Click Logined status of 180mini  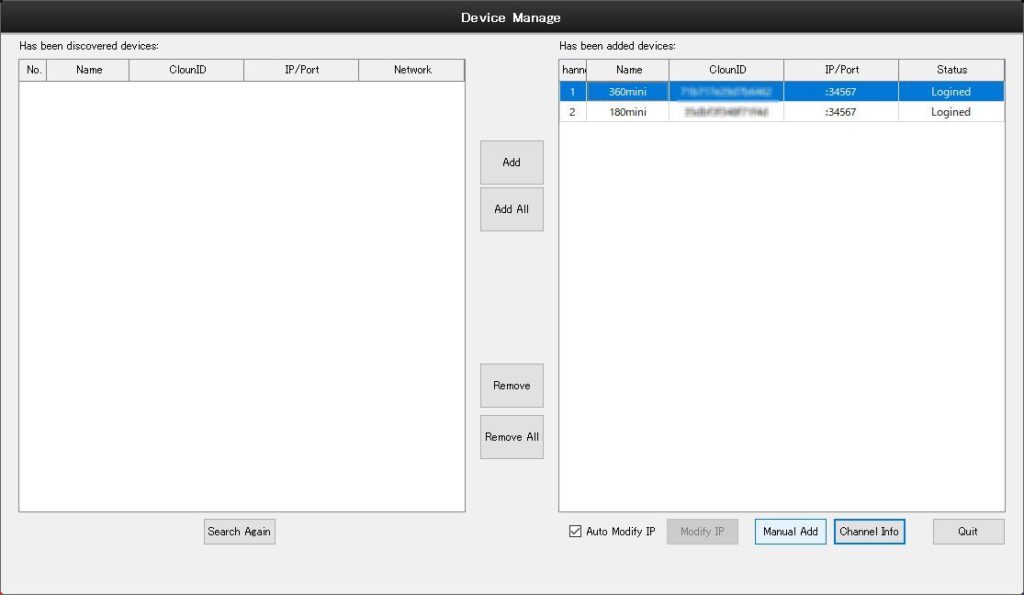(x=951, y=112)
